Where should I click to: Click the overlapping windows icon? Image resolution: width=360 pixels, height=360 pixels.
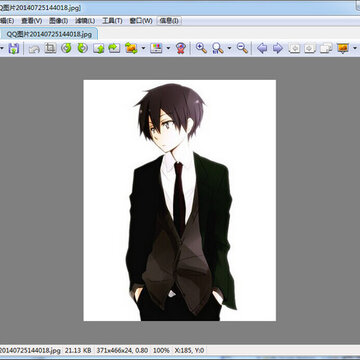[x=326, y=49]
